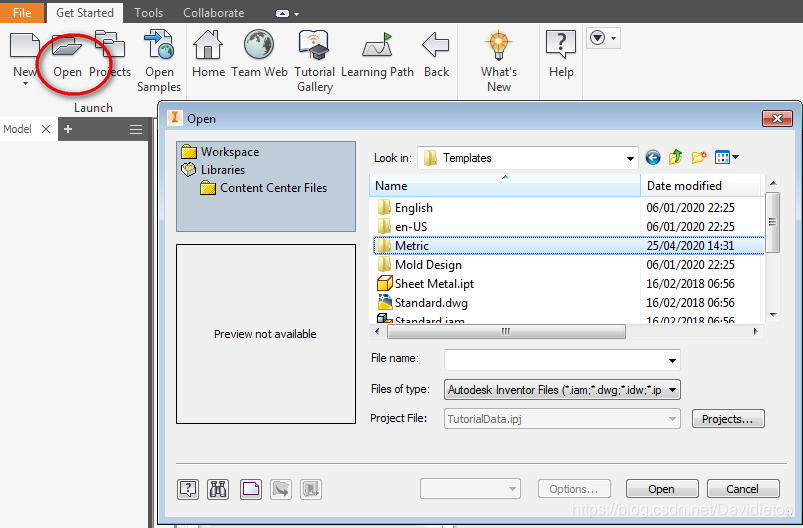Click the purple-outlined icon beside binoculars
Image resolution: width=803 pixels, height=528 pixels.
[250, 489]
